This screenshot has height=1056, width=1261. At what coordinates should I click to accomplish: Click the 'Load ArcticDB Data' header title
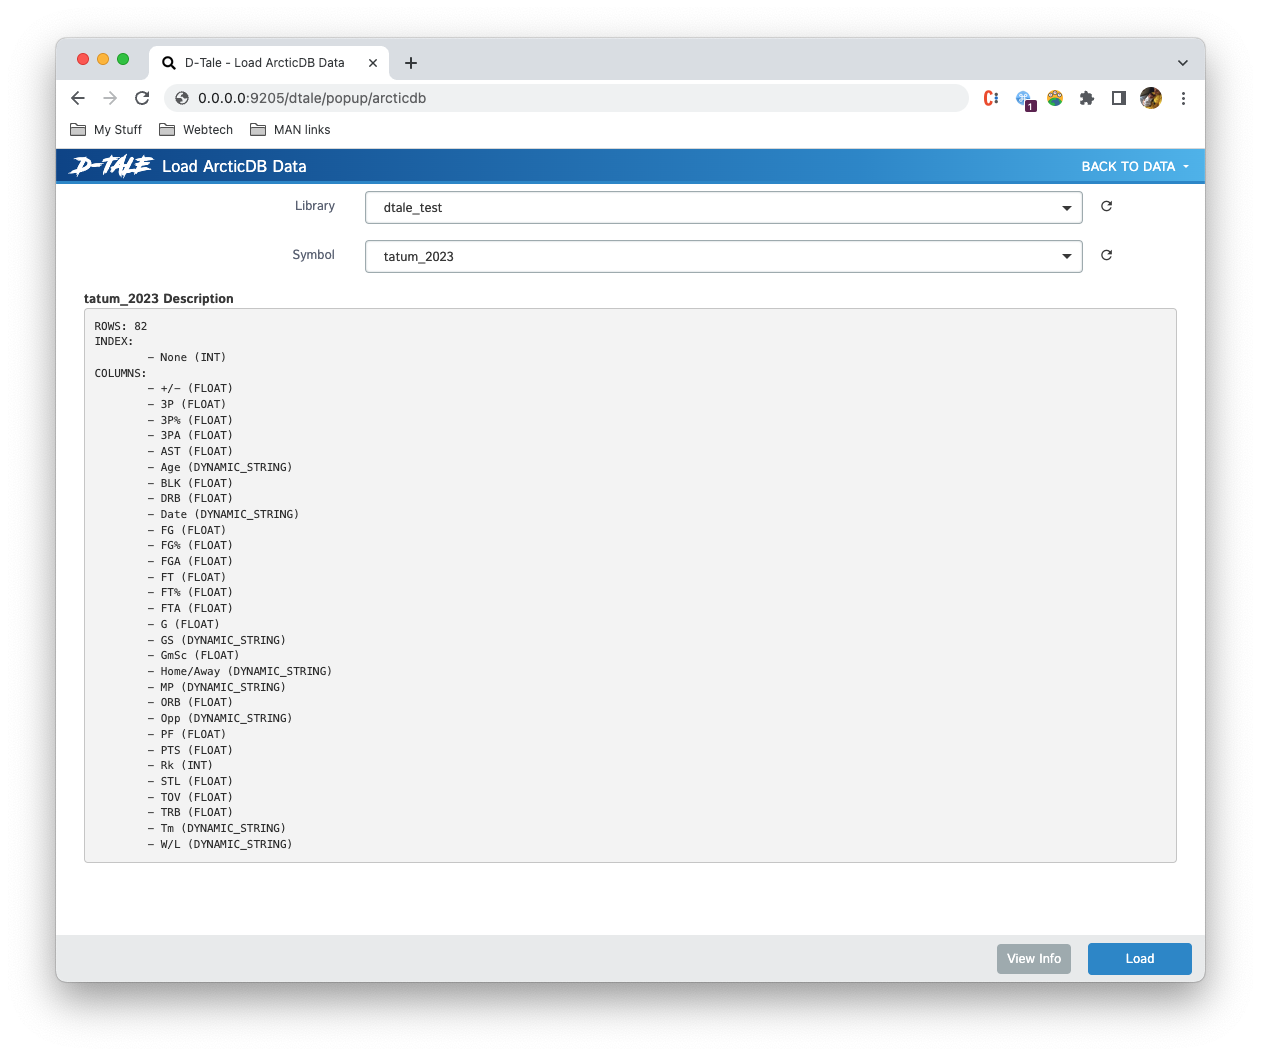coord(234,166)
